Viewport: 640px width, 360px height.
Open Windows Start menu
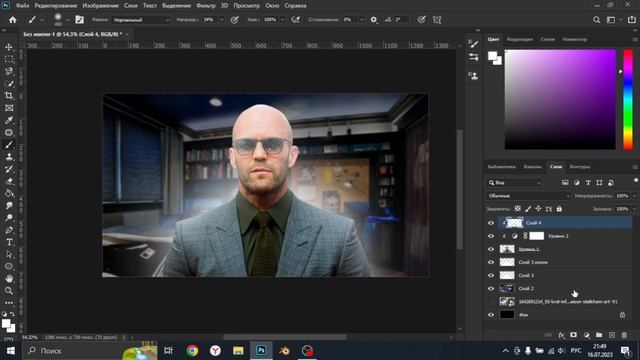(x=11, y=351)
